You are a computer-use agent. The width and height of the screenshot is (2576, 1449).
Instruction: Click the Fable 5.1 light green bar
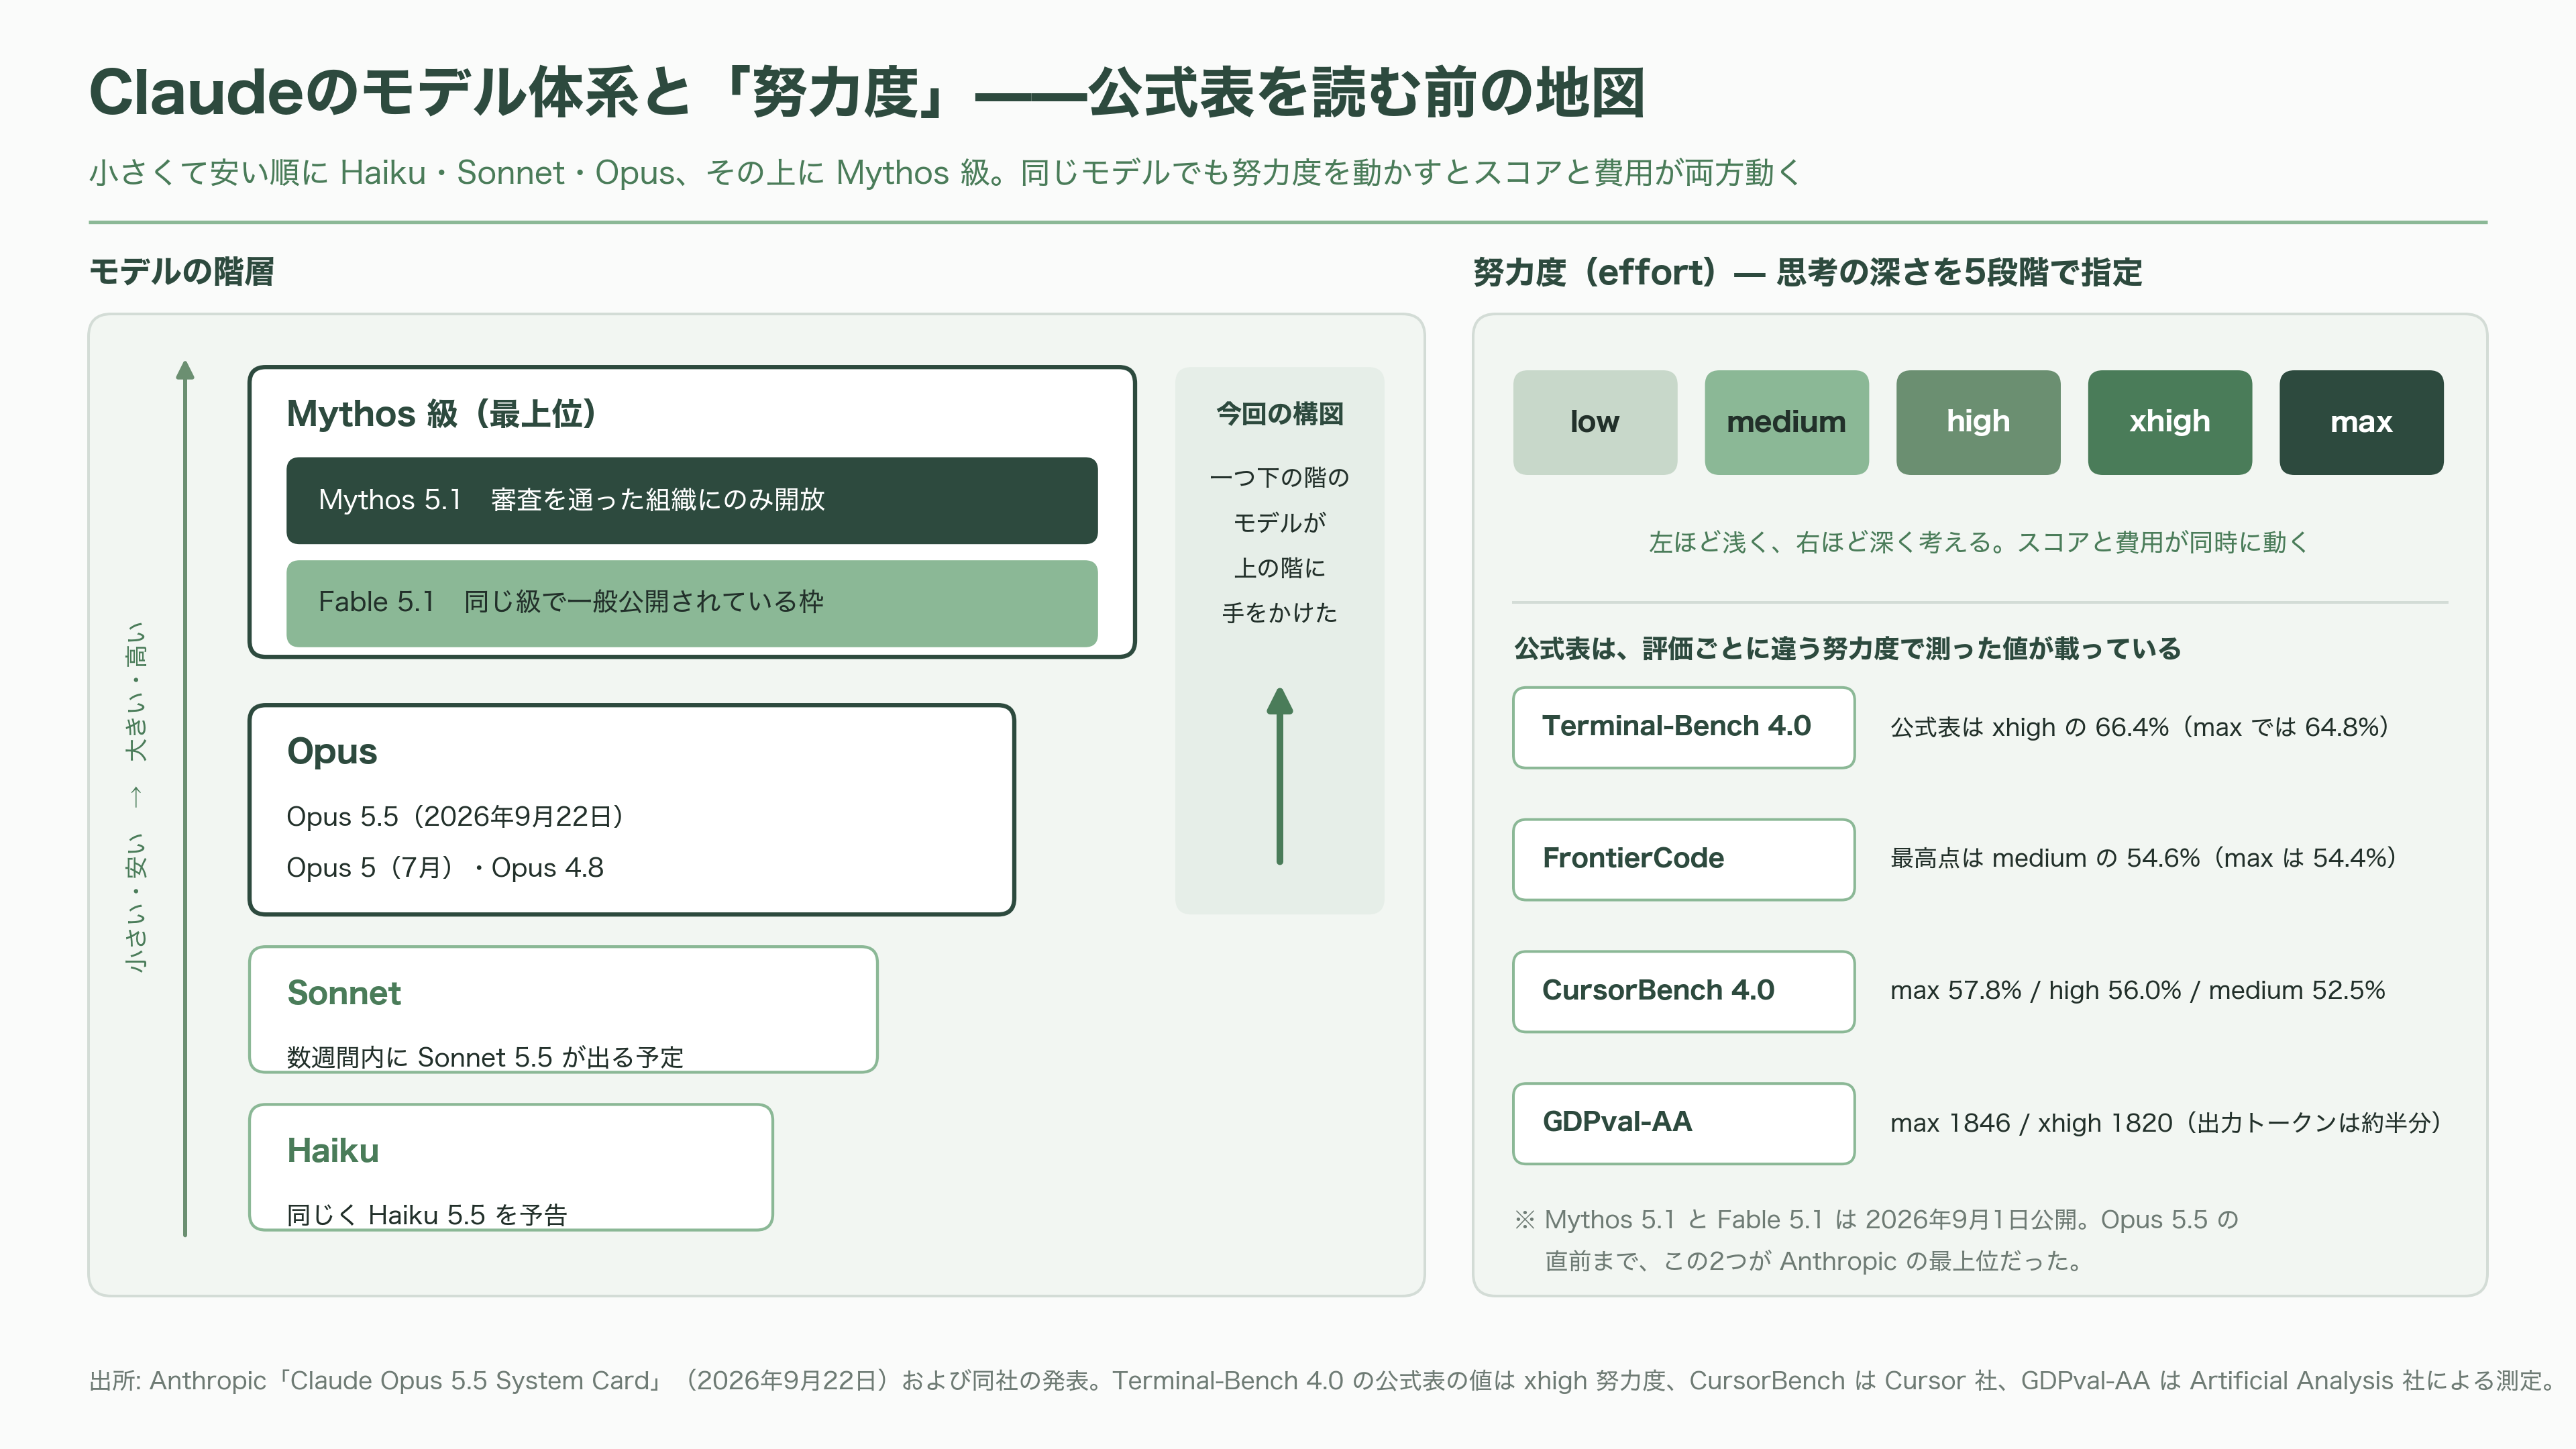tap(692, 603)
